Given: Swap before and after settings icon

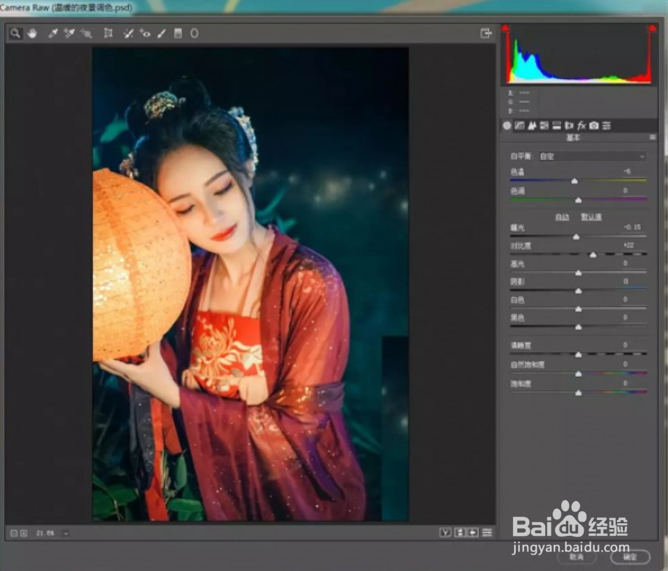Looking at the screenshot, I should 460,532.
